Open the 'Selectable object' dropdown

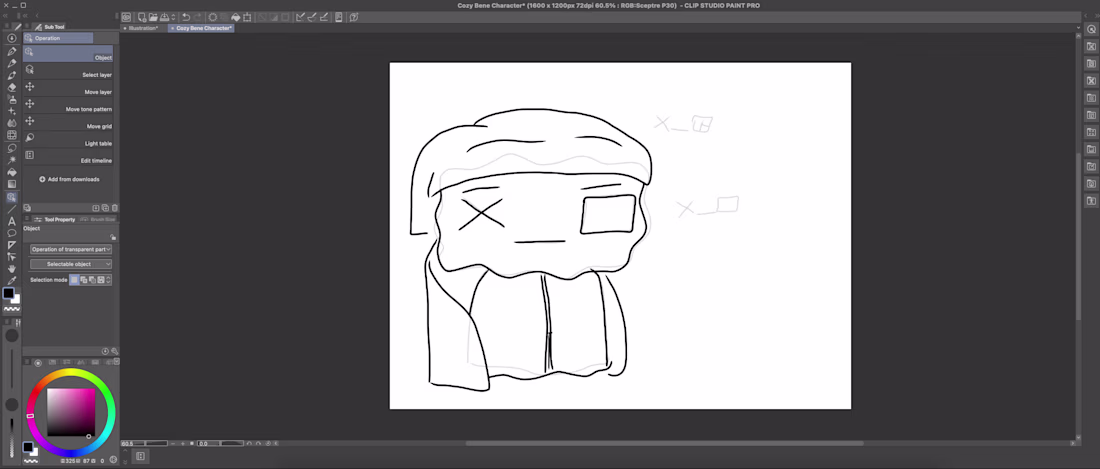[71, 264]
